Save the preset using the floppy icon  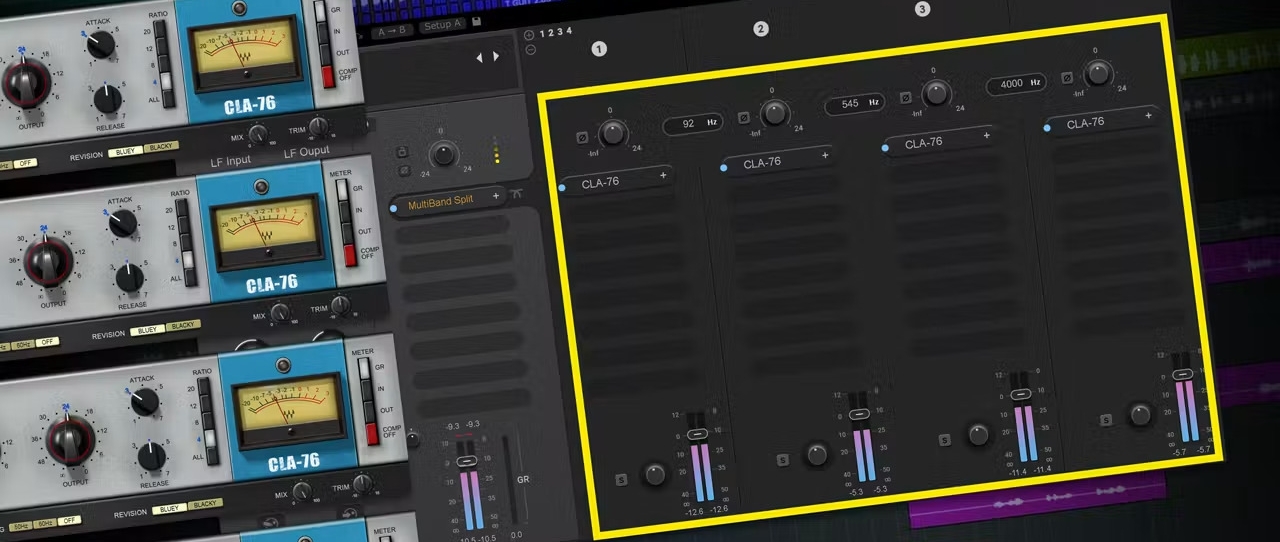point(478,21)
